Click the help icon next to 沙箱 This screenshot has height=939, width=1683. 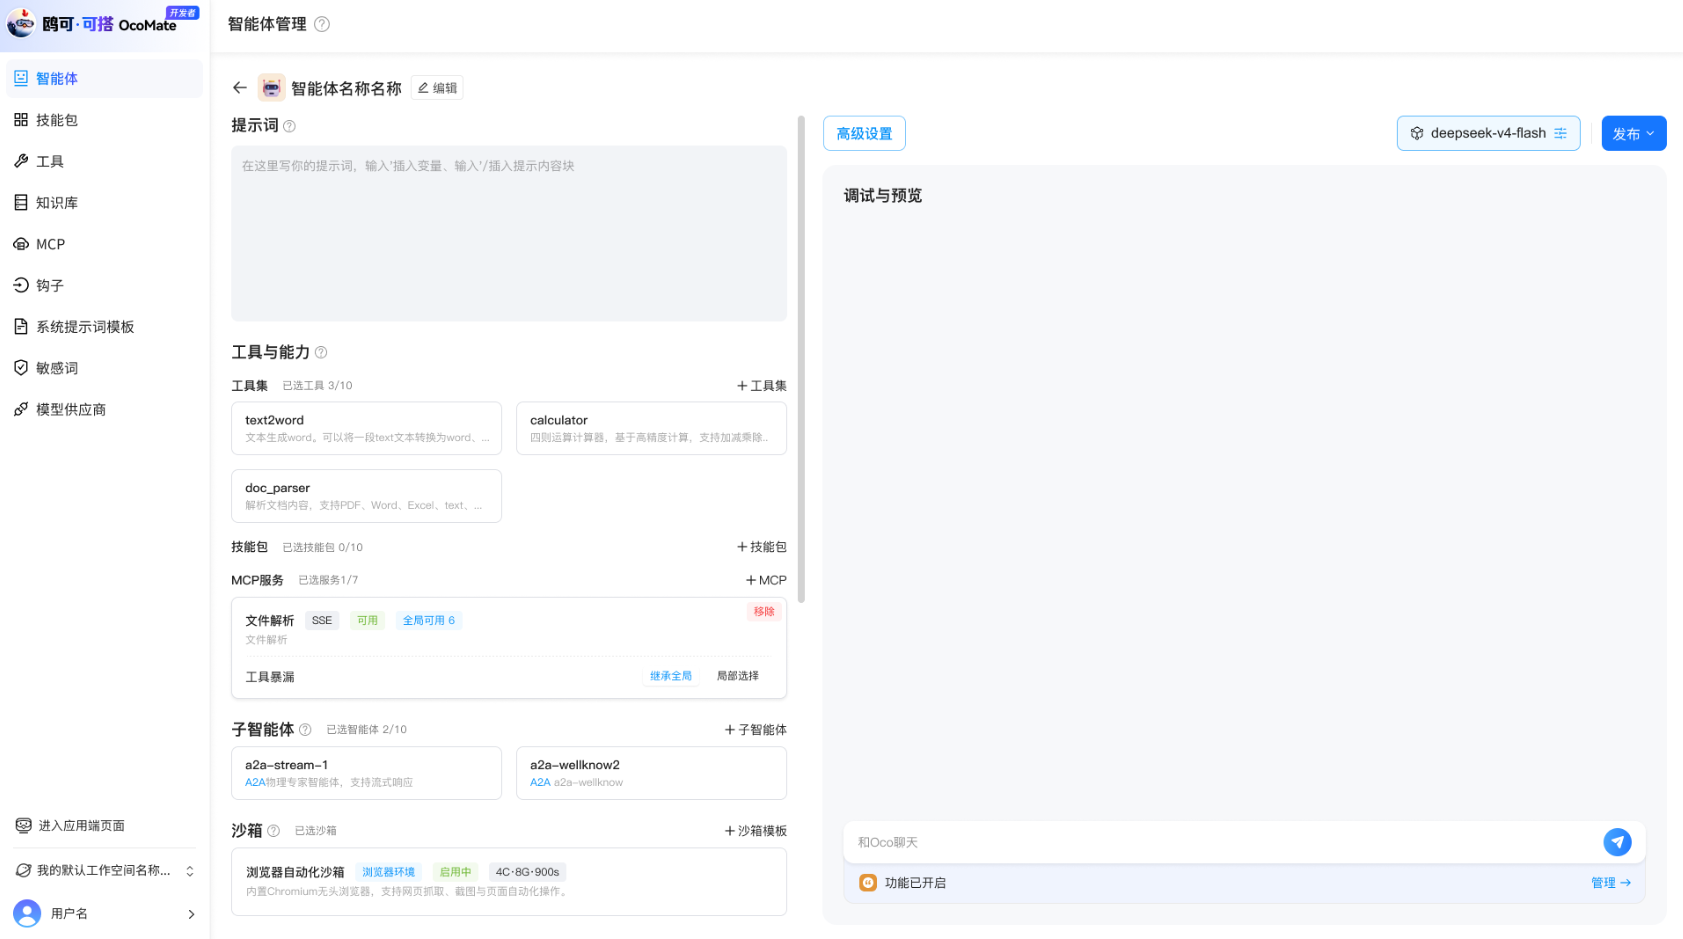tap(273, 831)
